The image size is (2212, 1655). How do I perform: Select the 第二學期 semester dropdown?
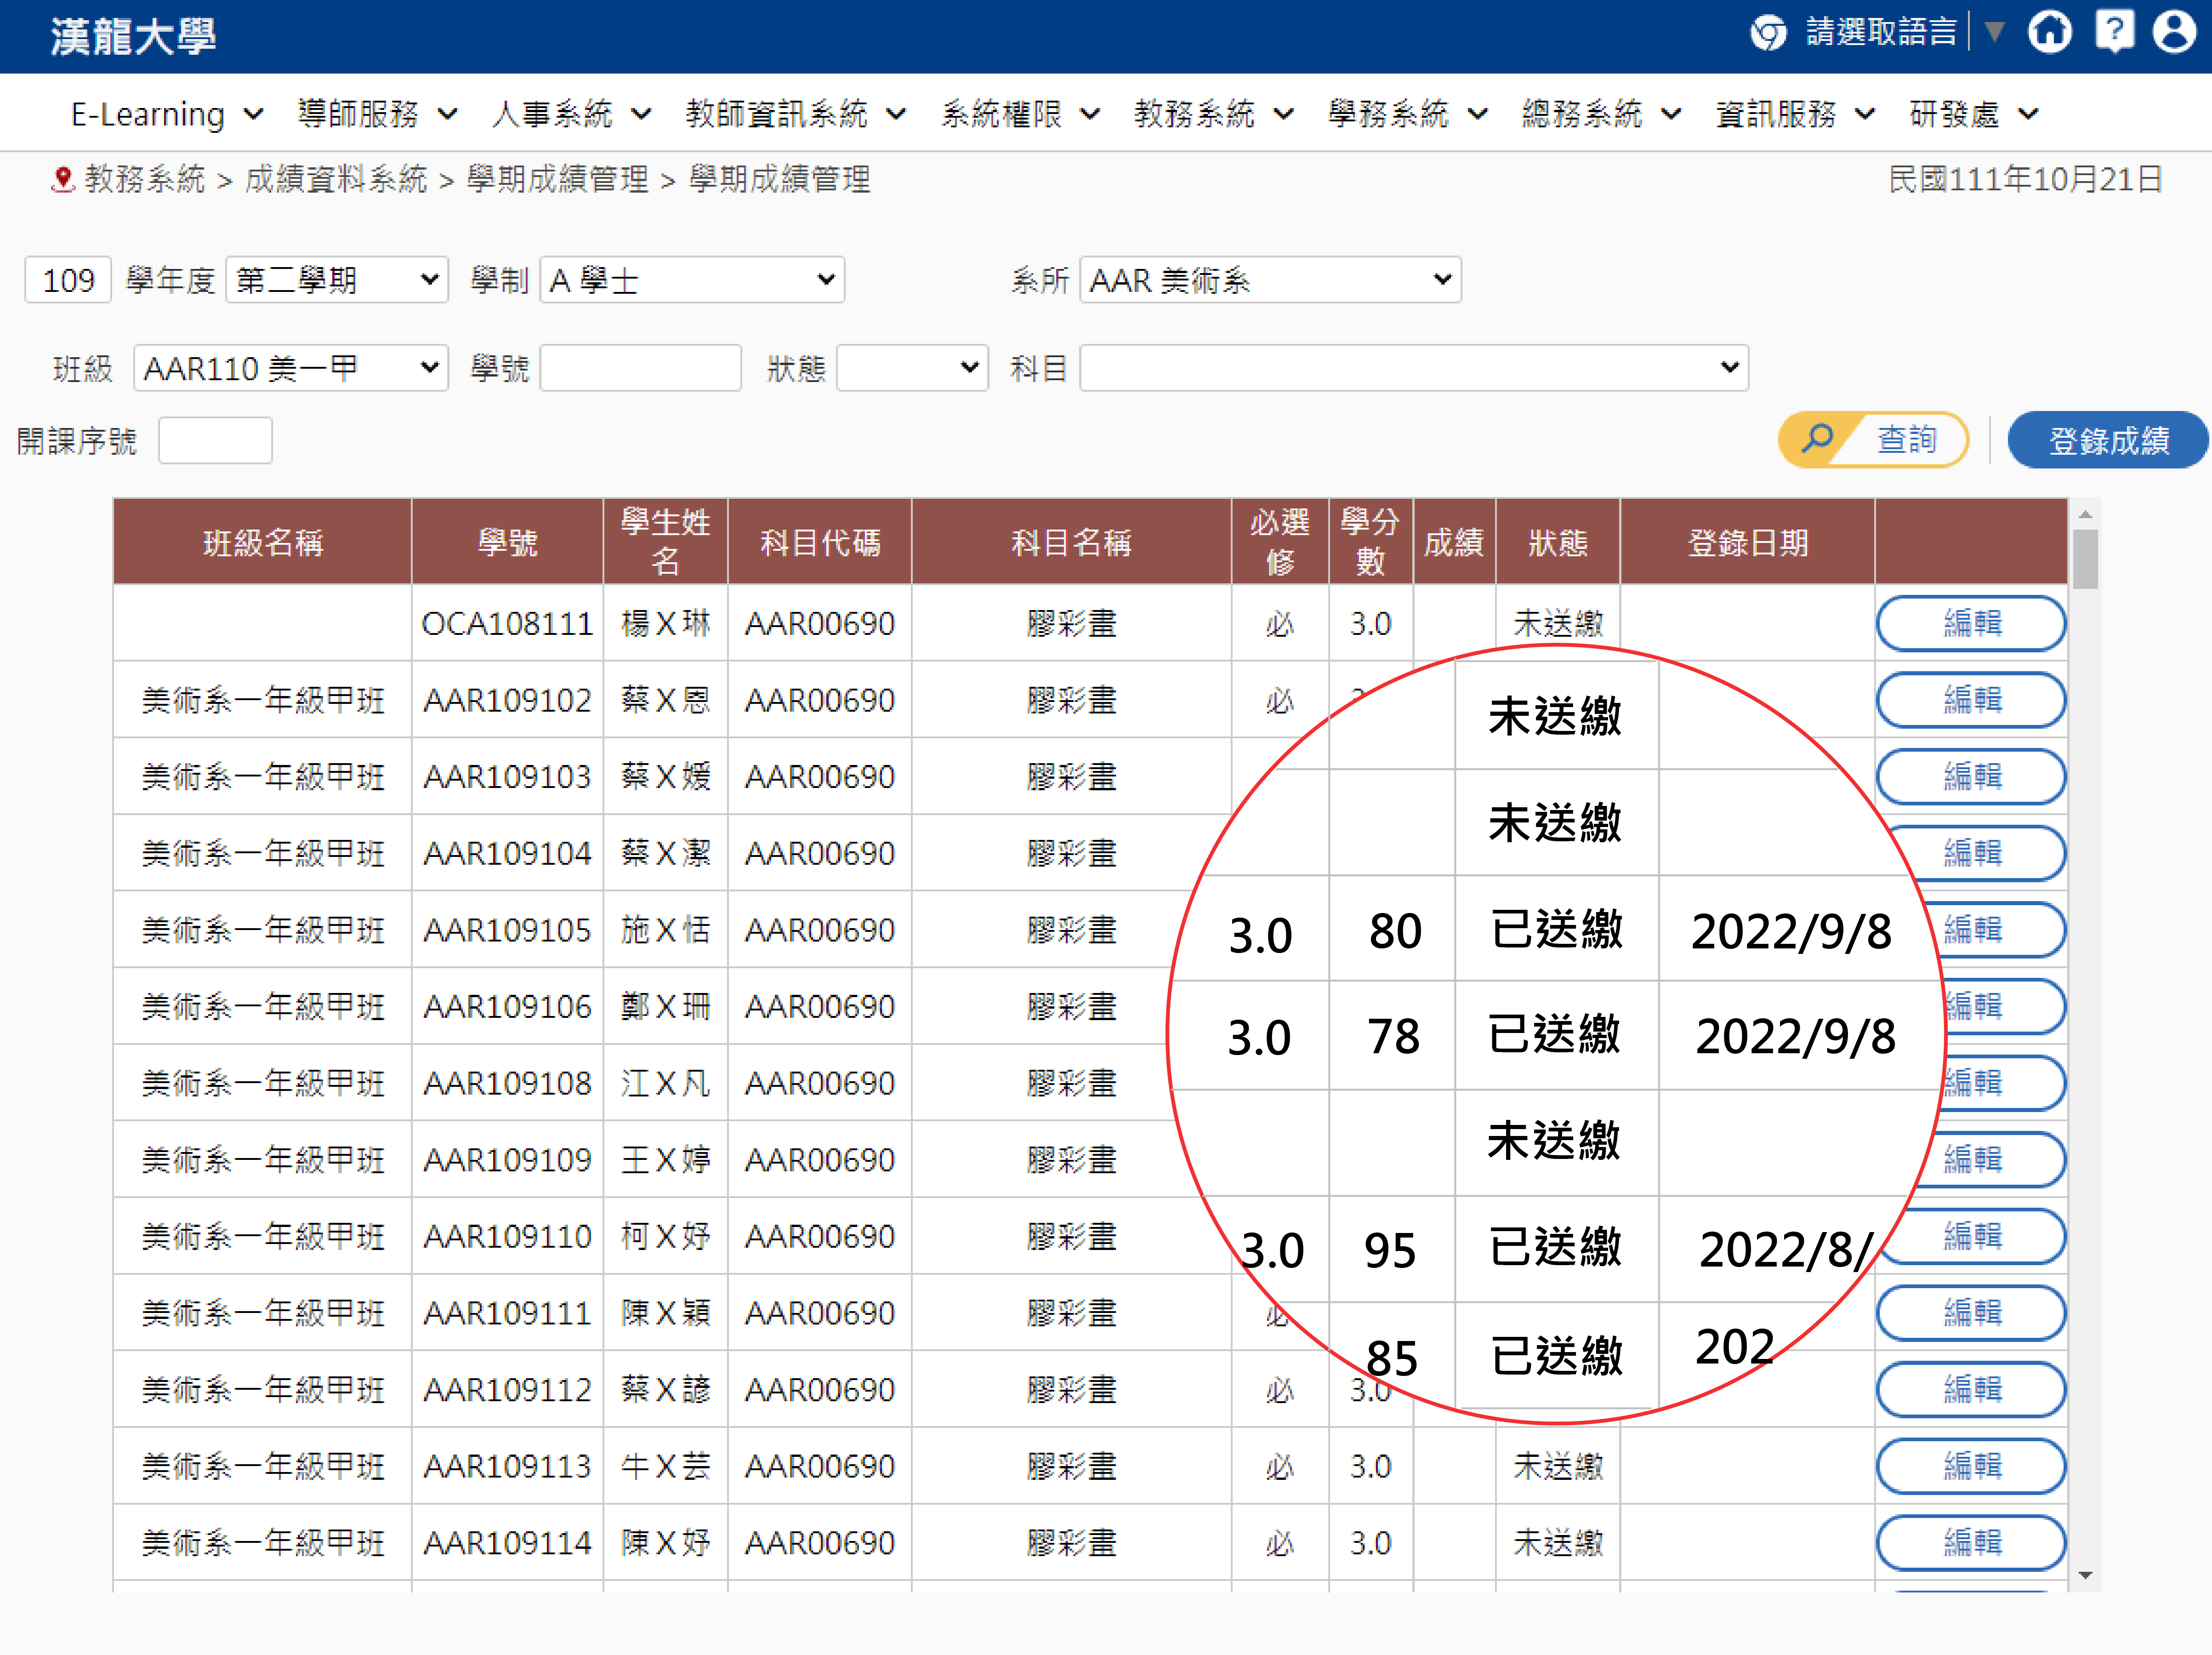point(337,280)
